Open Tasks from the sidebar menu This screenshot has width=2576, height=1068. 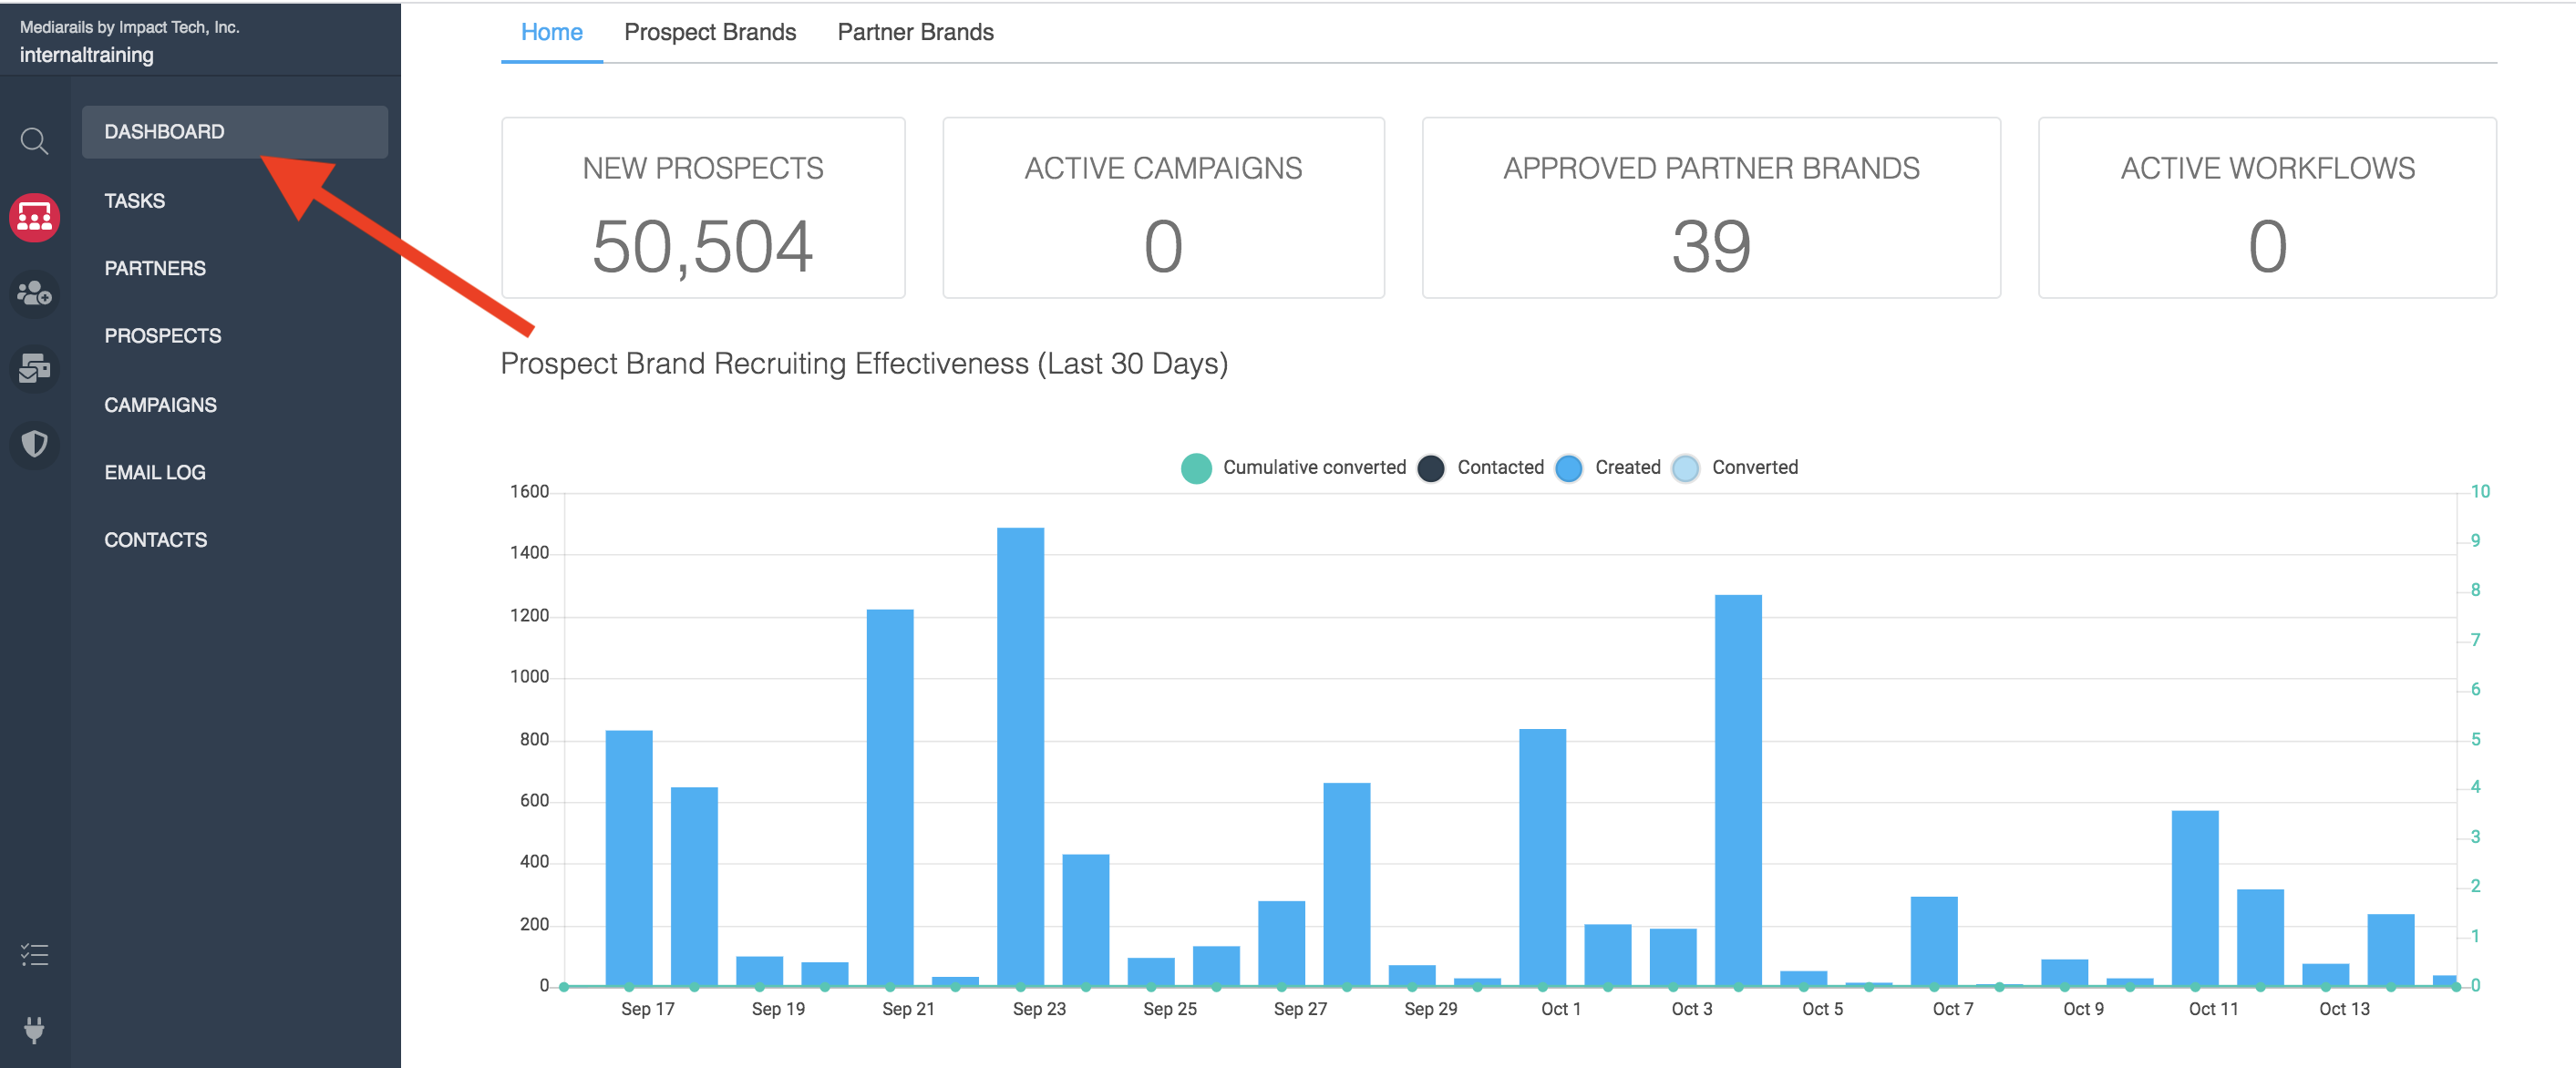(134, 200)
